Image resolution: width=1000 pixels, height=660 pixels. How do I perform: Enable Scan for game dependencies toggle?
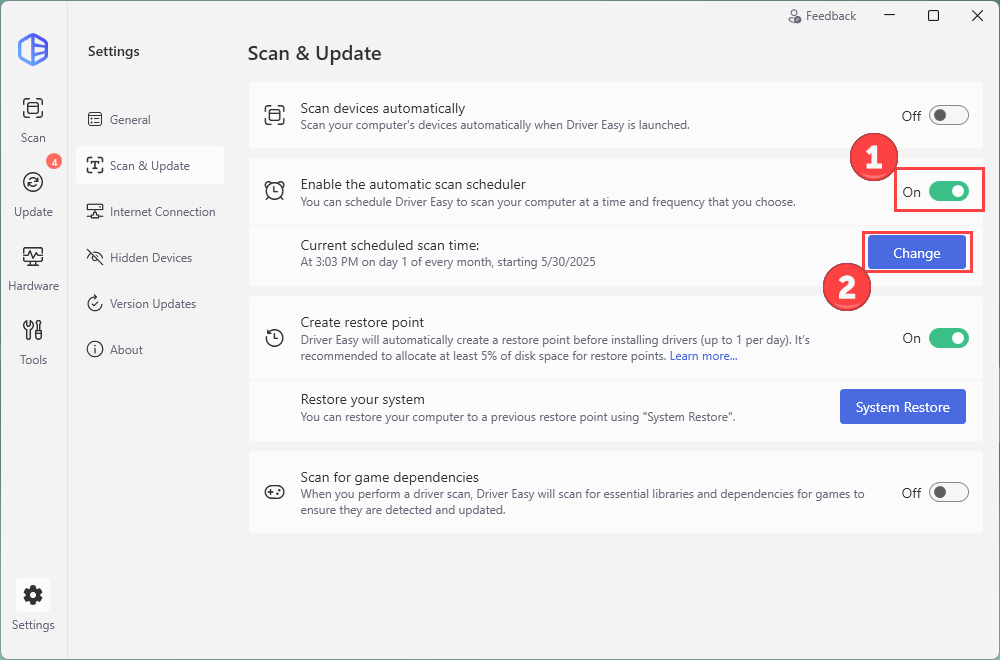point(948,493)
